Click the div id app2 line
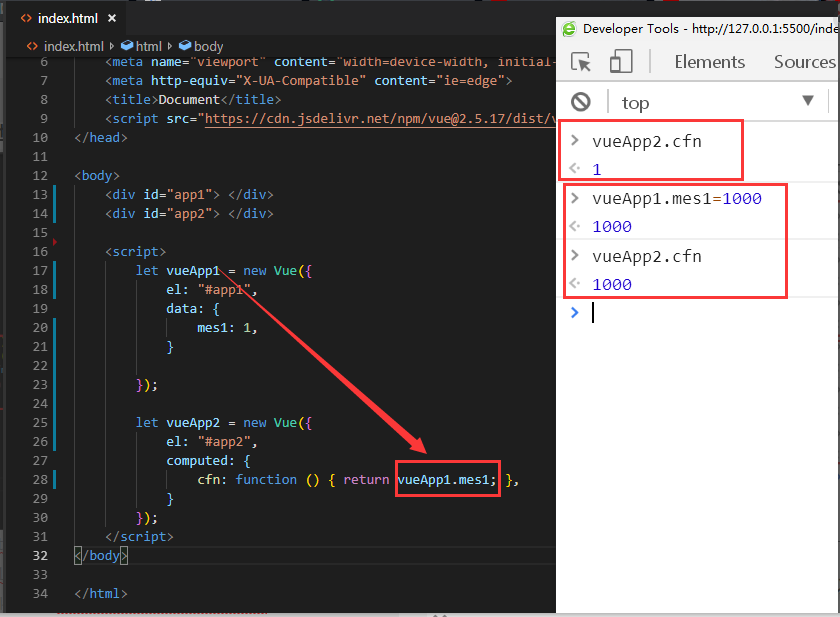840x617 pixels. (x=189, y=214)
